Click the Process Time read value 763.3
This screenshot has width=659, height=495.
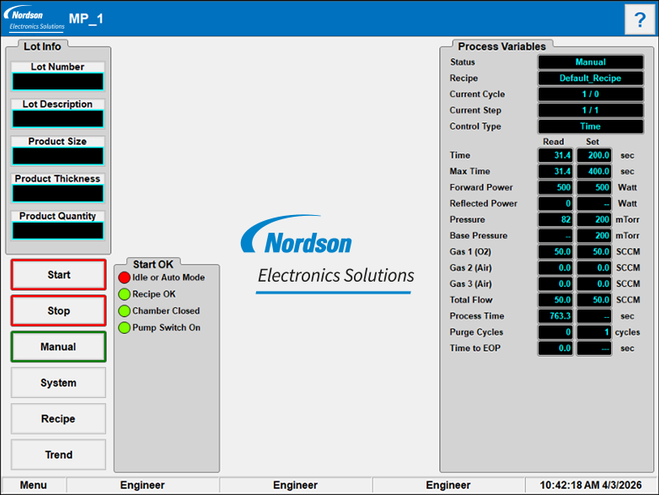coord(556,316)
